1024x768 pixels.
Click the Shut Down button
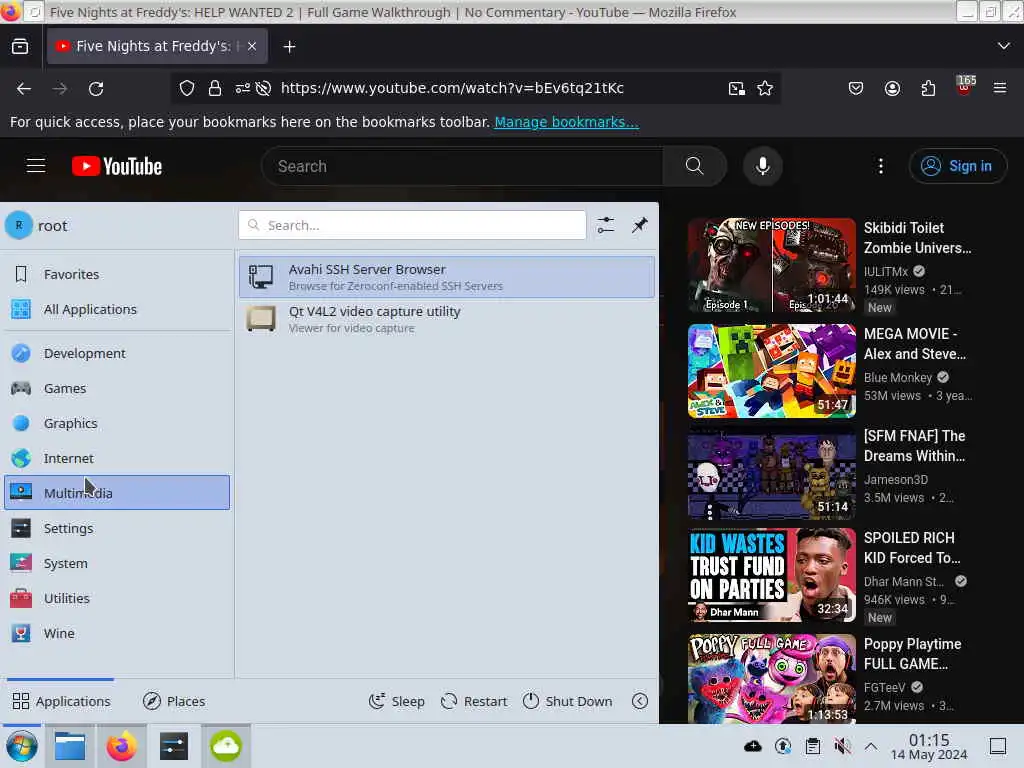click(x=568, y=701)
